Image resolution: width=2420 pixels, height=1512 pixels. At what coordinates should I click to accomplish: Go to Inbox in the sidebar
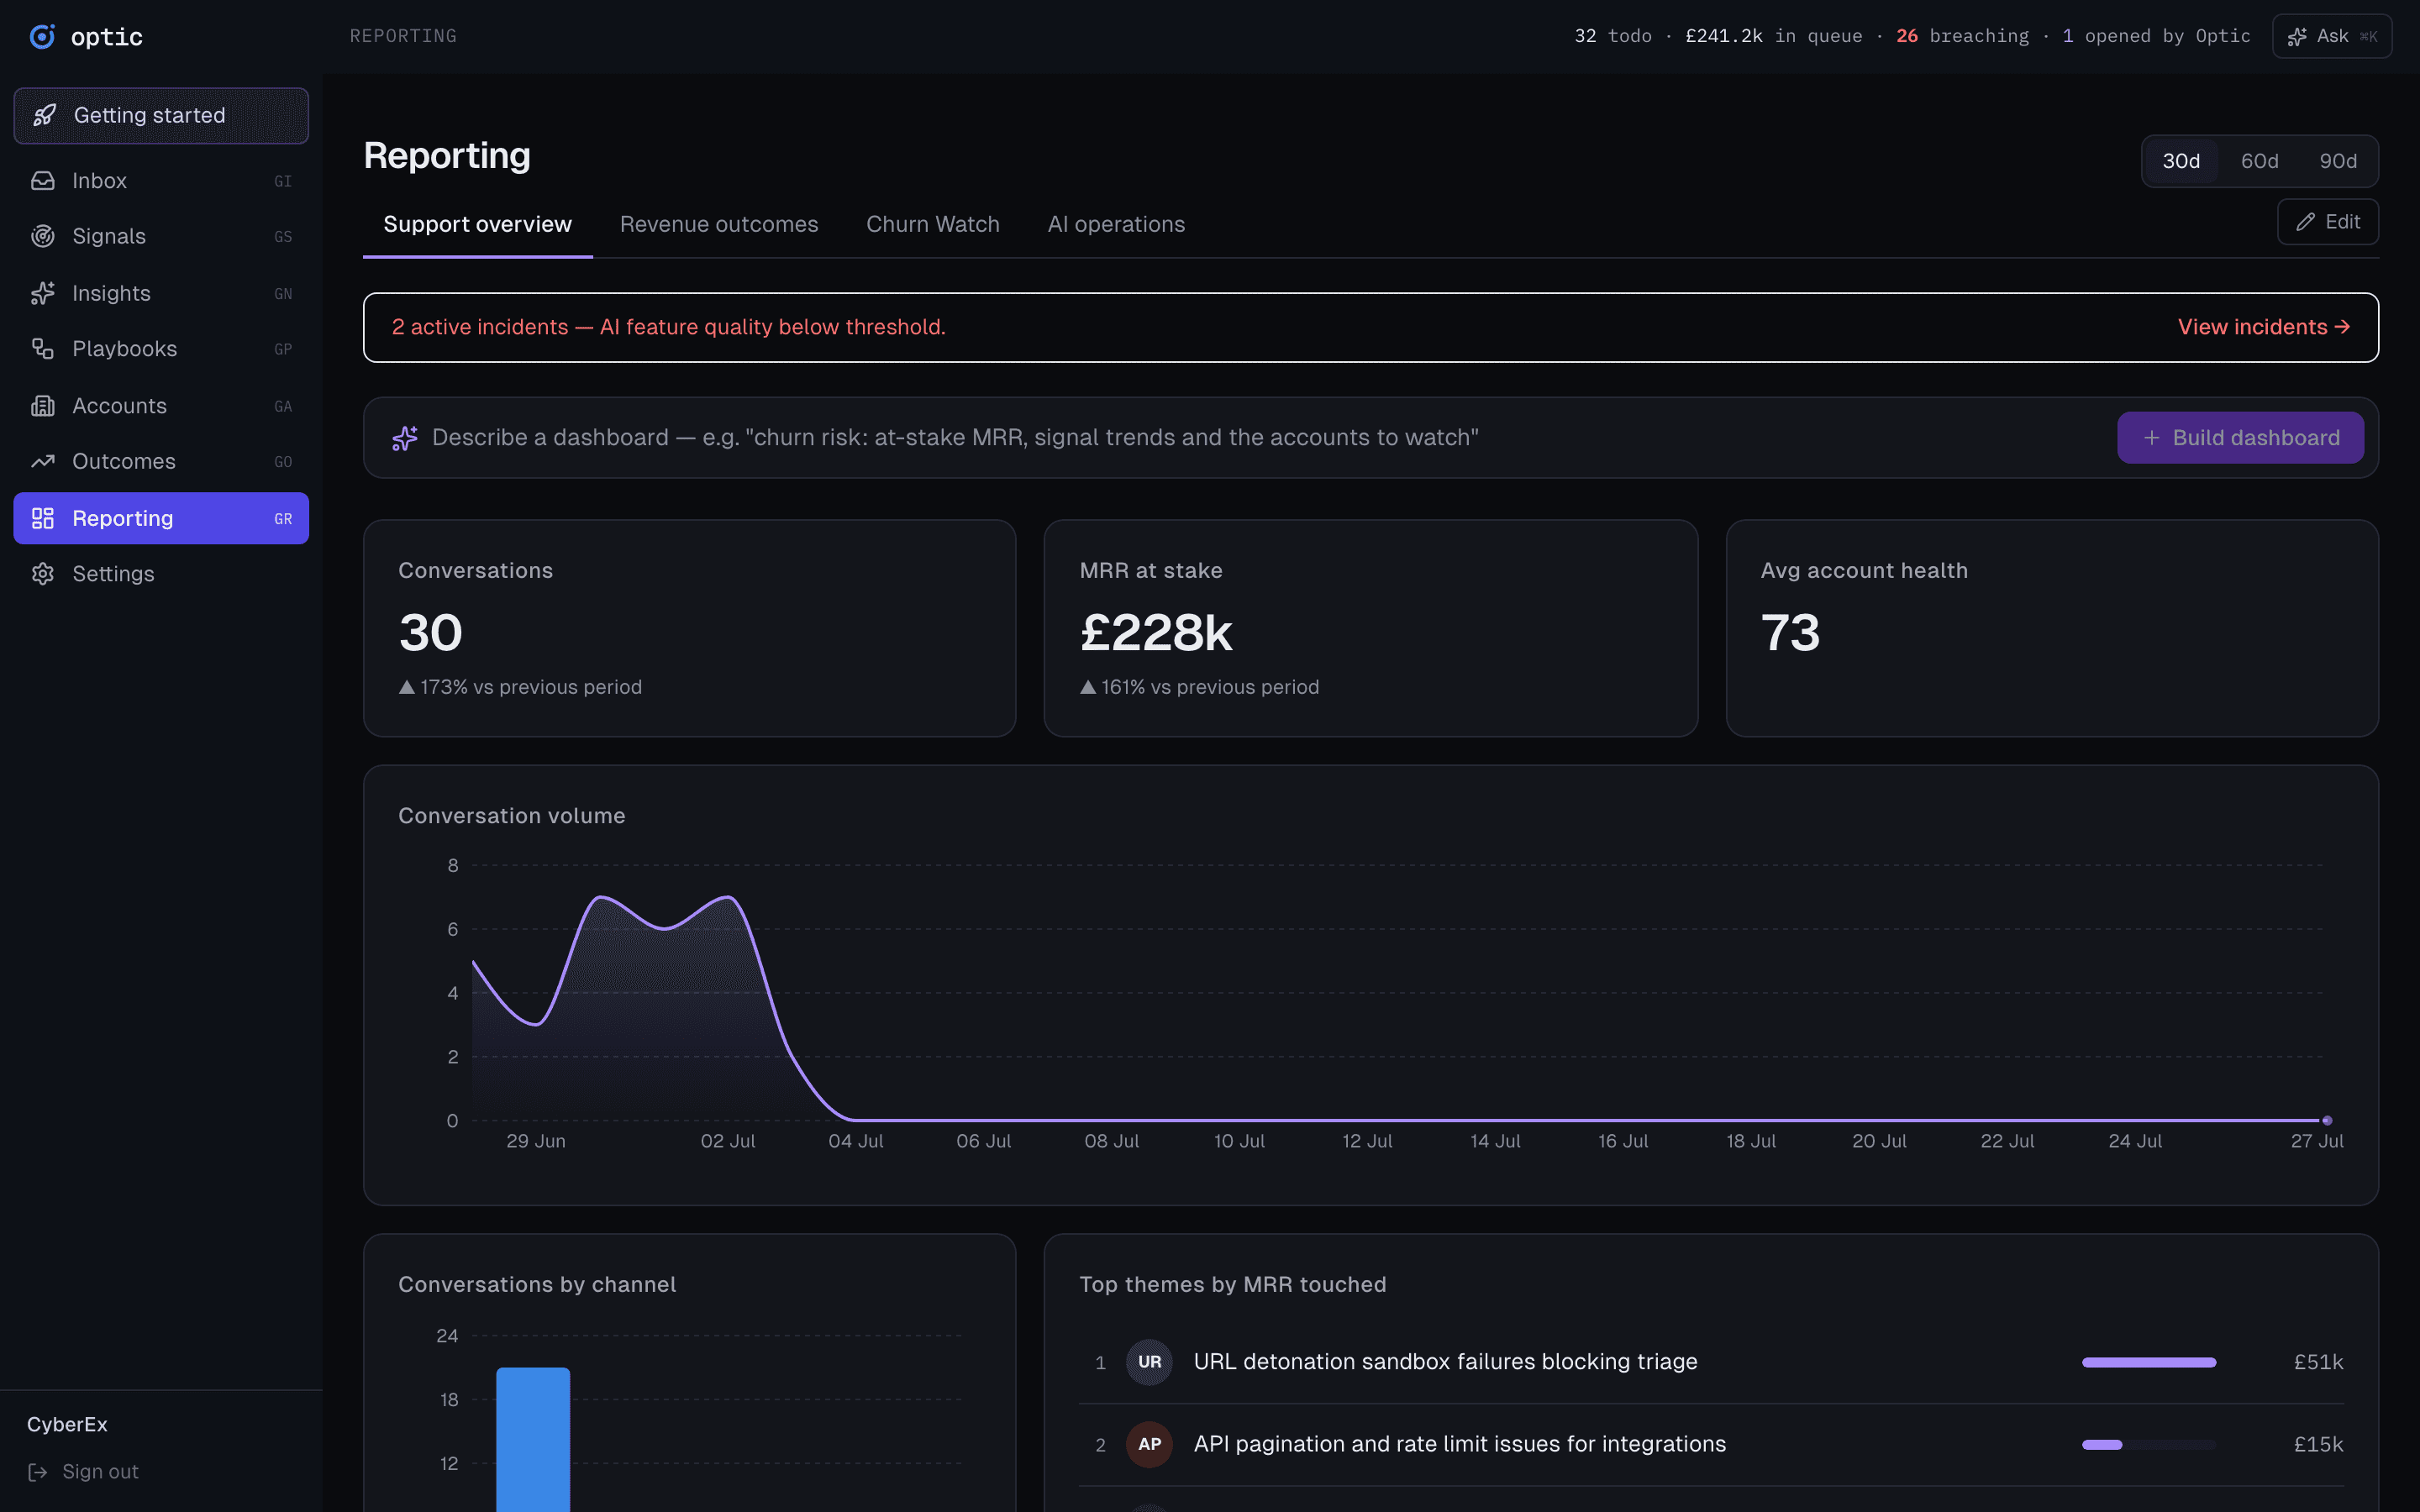161,181
